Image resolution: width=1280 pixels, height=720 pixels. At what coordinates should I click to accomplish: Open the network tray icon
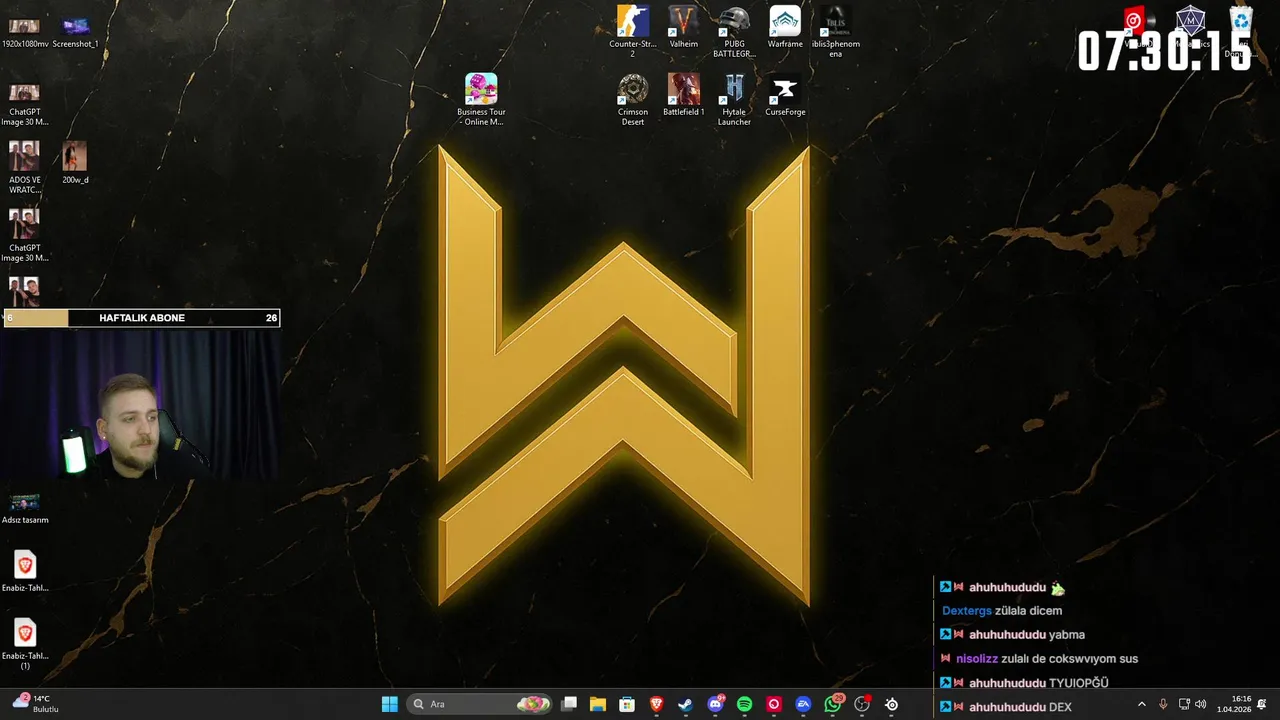(x=1184, y=704)
